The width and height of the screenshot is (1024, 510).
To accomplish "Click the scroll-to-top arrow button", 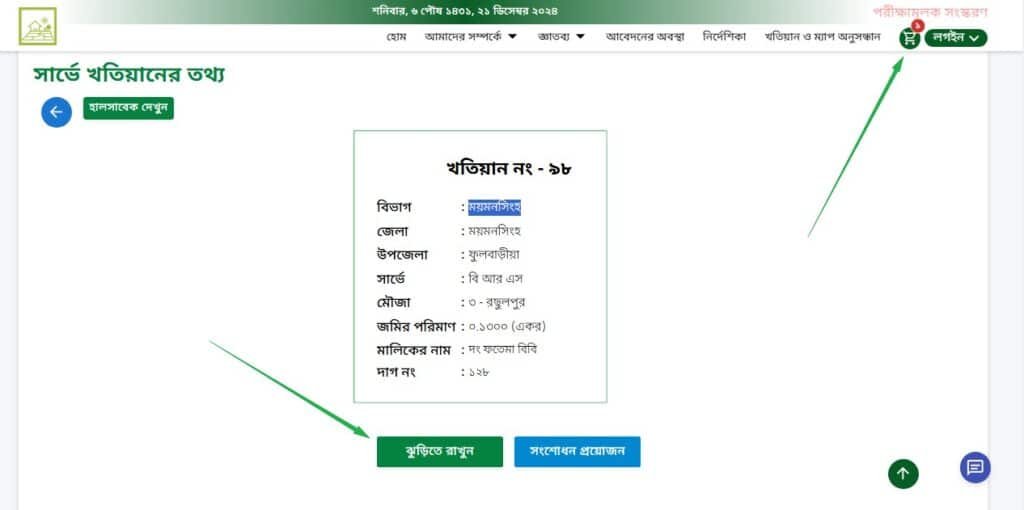I will pyautogui.click(x=903, y=473).
